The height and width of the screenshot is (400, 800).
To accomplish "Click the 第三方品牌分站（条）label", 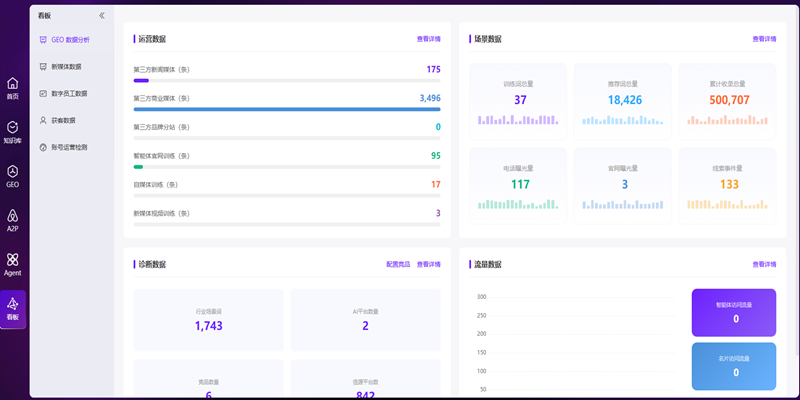I will (x=162, y=127).
